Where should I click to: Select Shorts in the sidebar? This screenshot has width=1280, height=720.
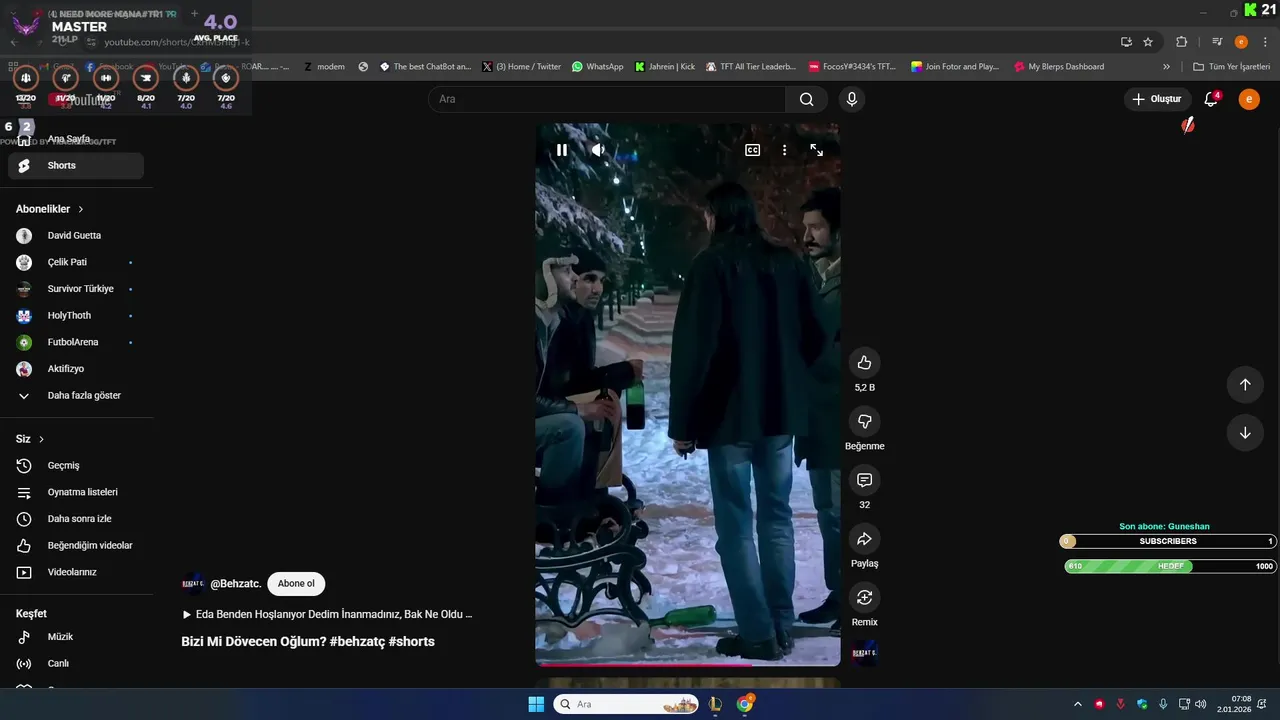pos(76,166)
